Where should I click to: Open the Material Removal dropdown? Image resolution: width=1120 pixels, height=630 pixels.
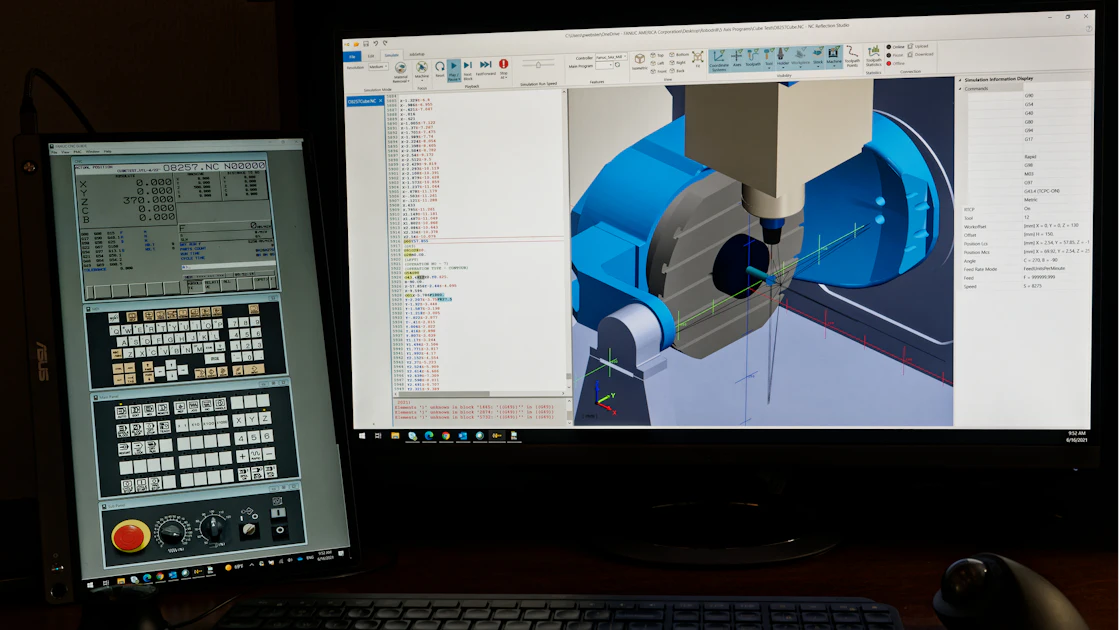[401, 71]
